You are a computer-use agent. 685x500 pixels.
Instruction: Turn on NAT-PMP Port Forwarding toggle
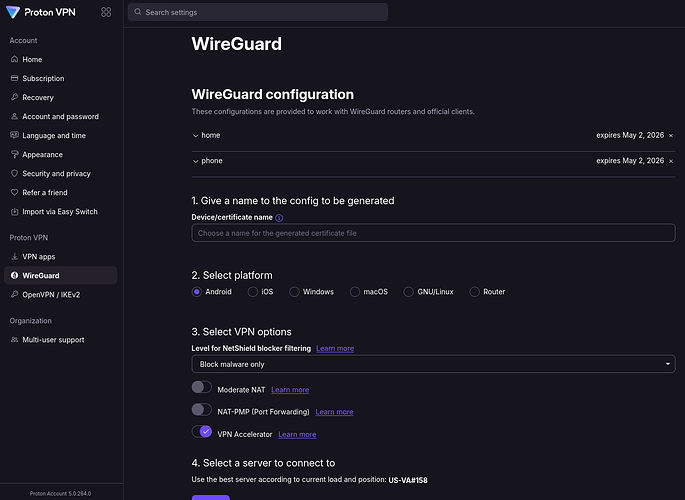pyautogui.click(x=201, y=410)
